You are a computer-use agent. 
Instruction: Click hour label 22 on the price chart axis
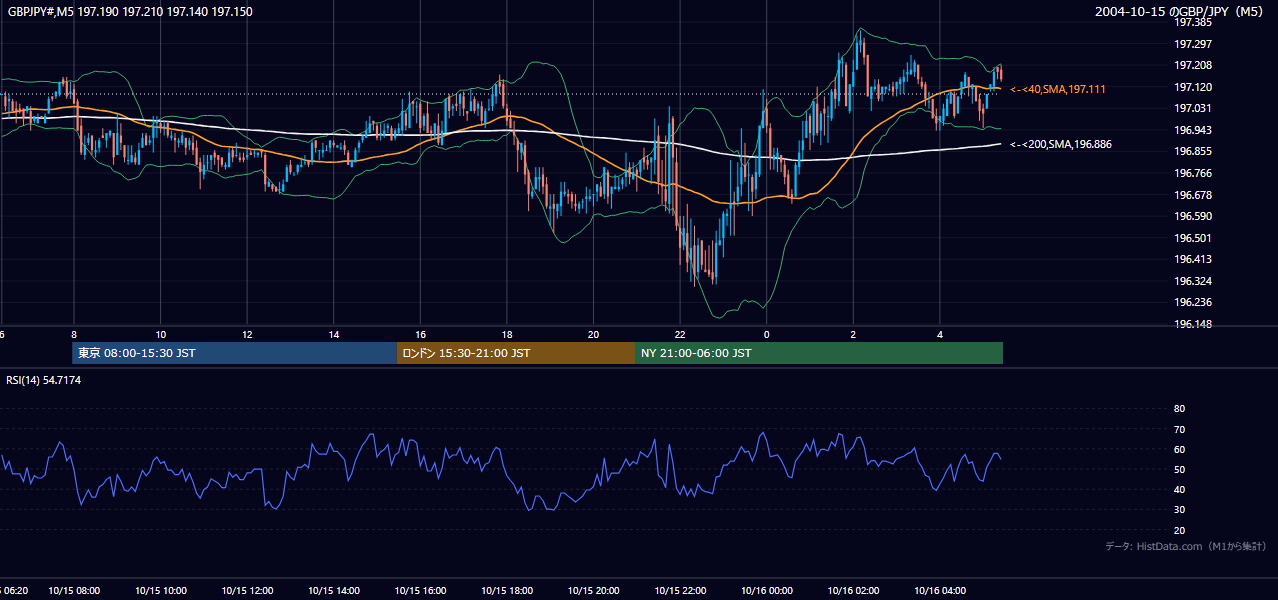[x=680, y=334]
